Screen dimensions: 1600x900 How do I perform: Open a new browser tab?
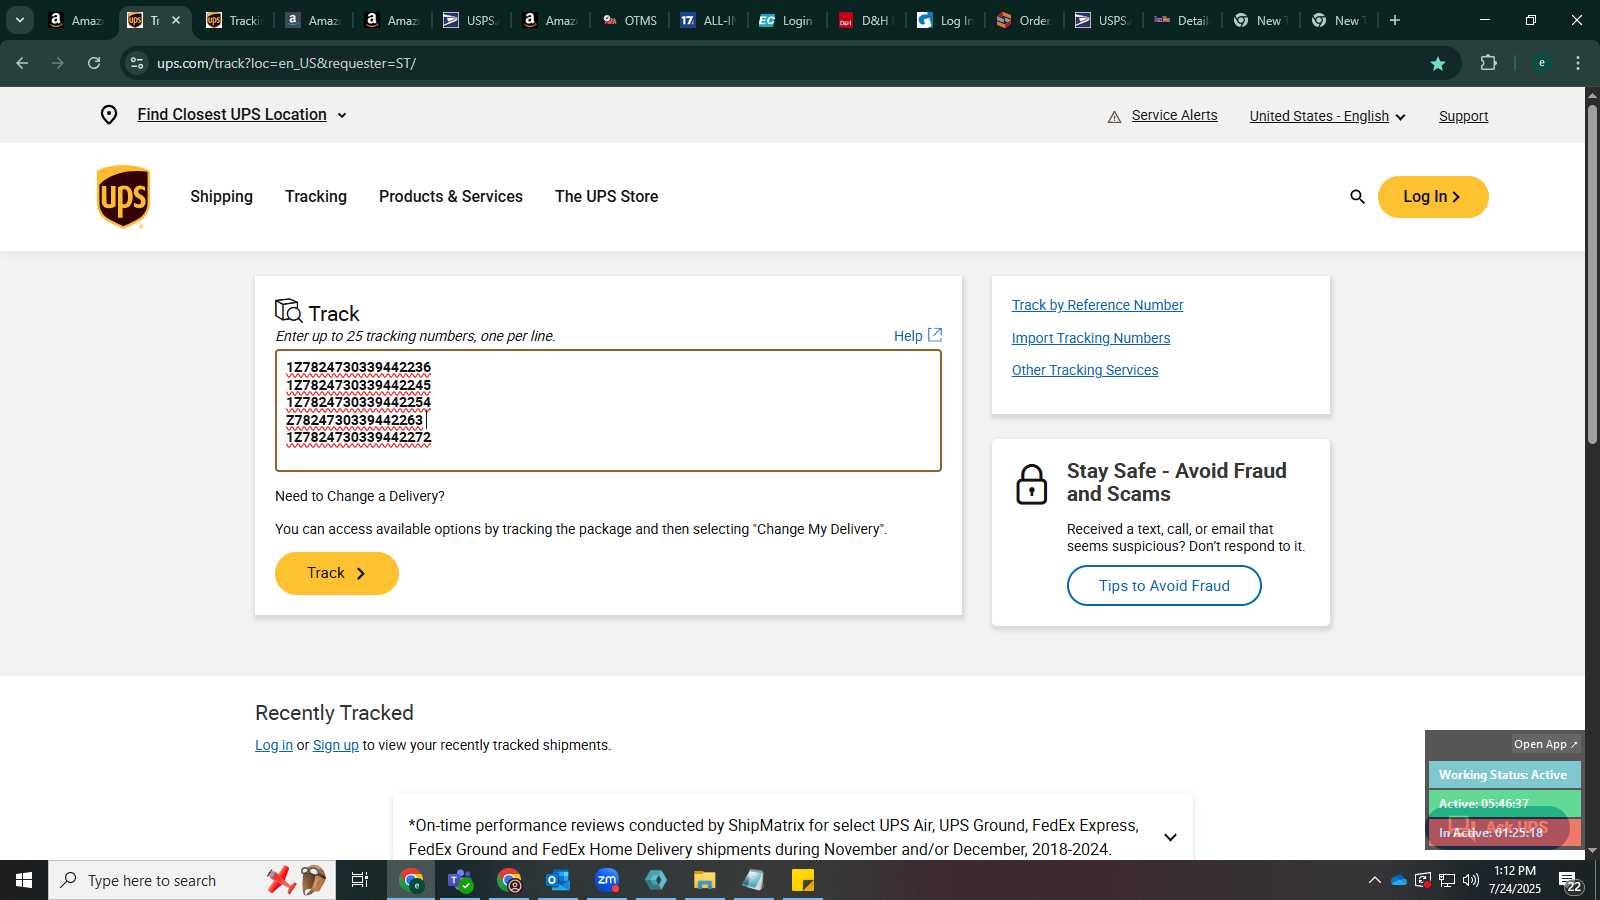(1395, 20)
